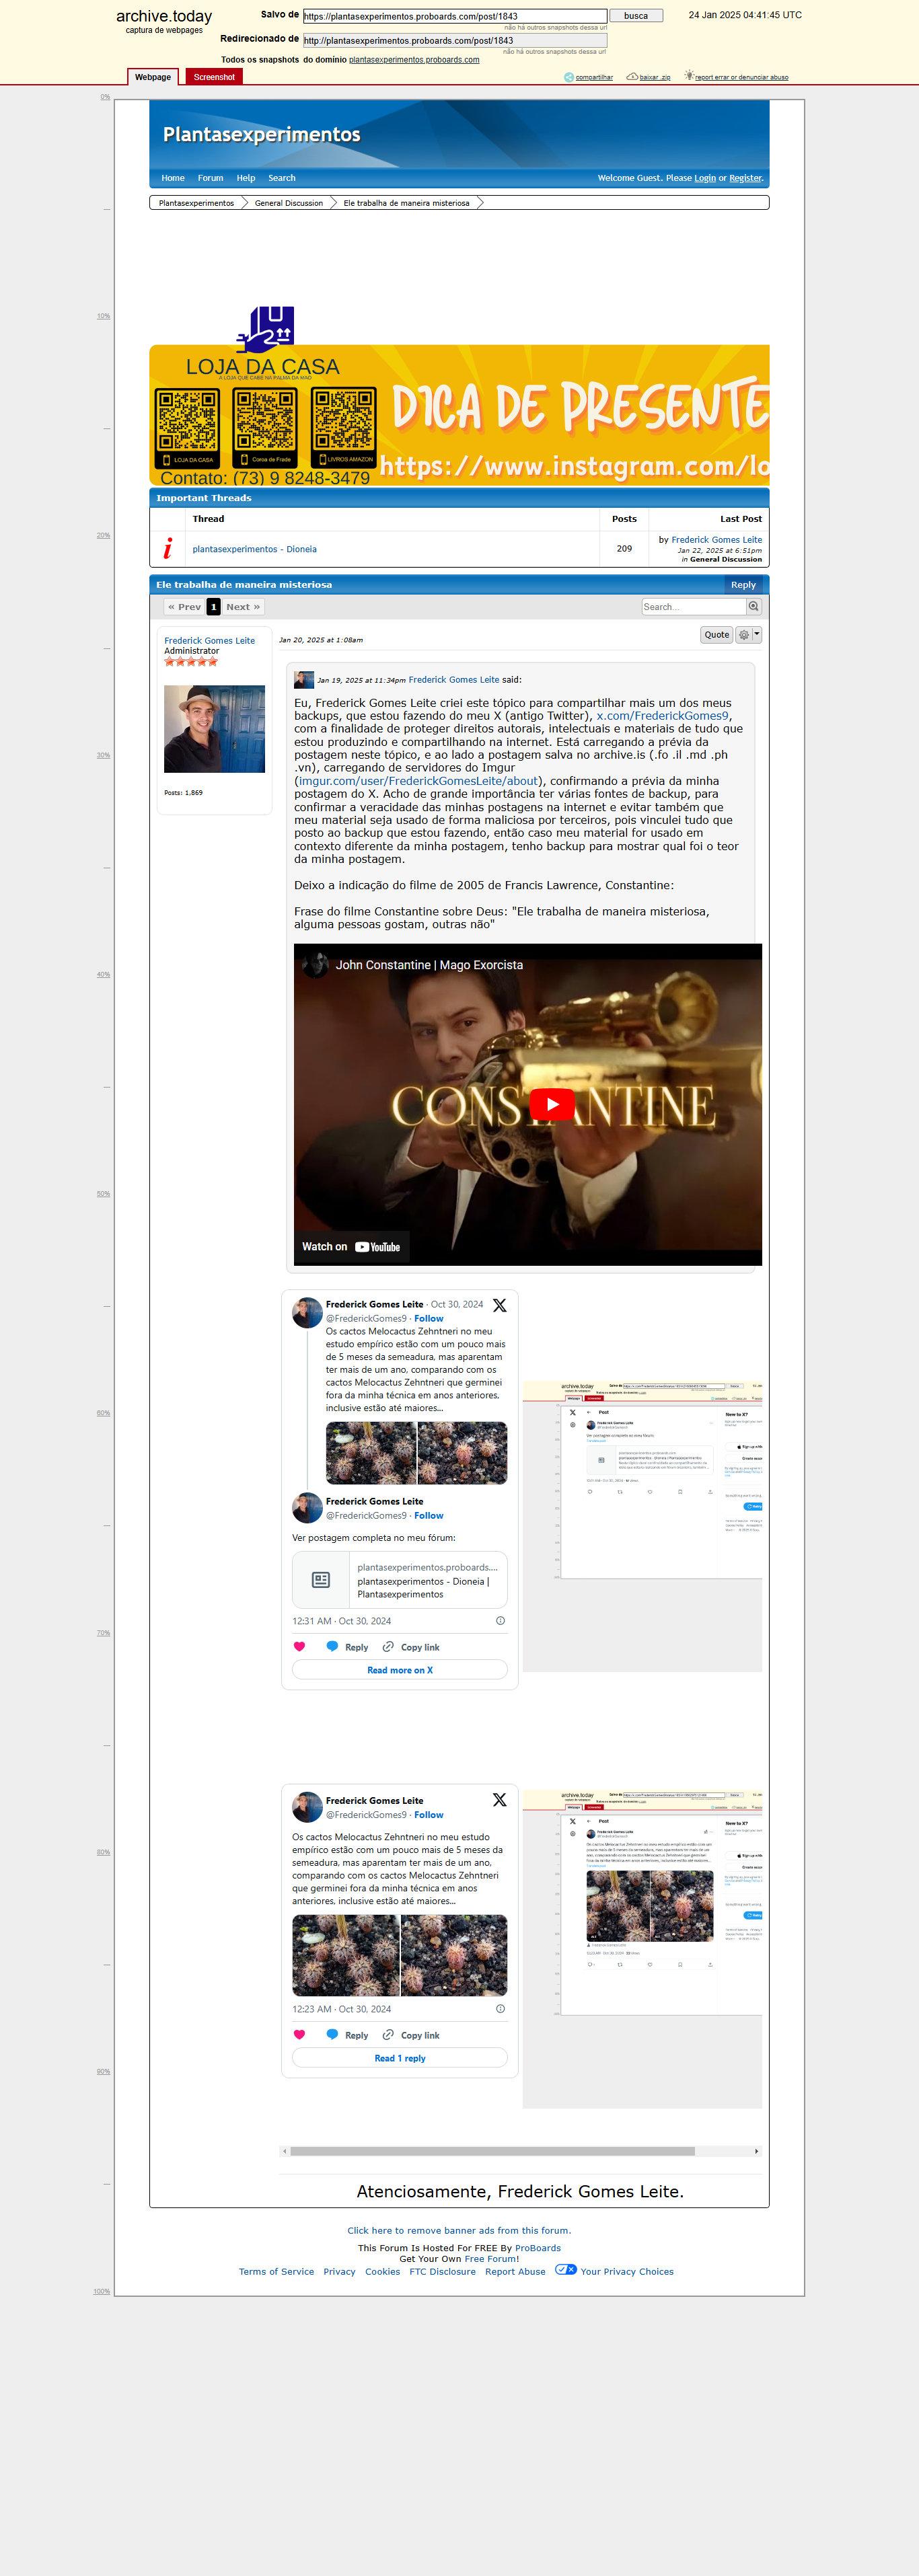Click the Terms of Service footer link

[x=276, y=2272]
